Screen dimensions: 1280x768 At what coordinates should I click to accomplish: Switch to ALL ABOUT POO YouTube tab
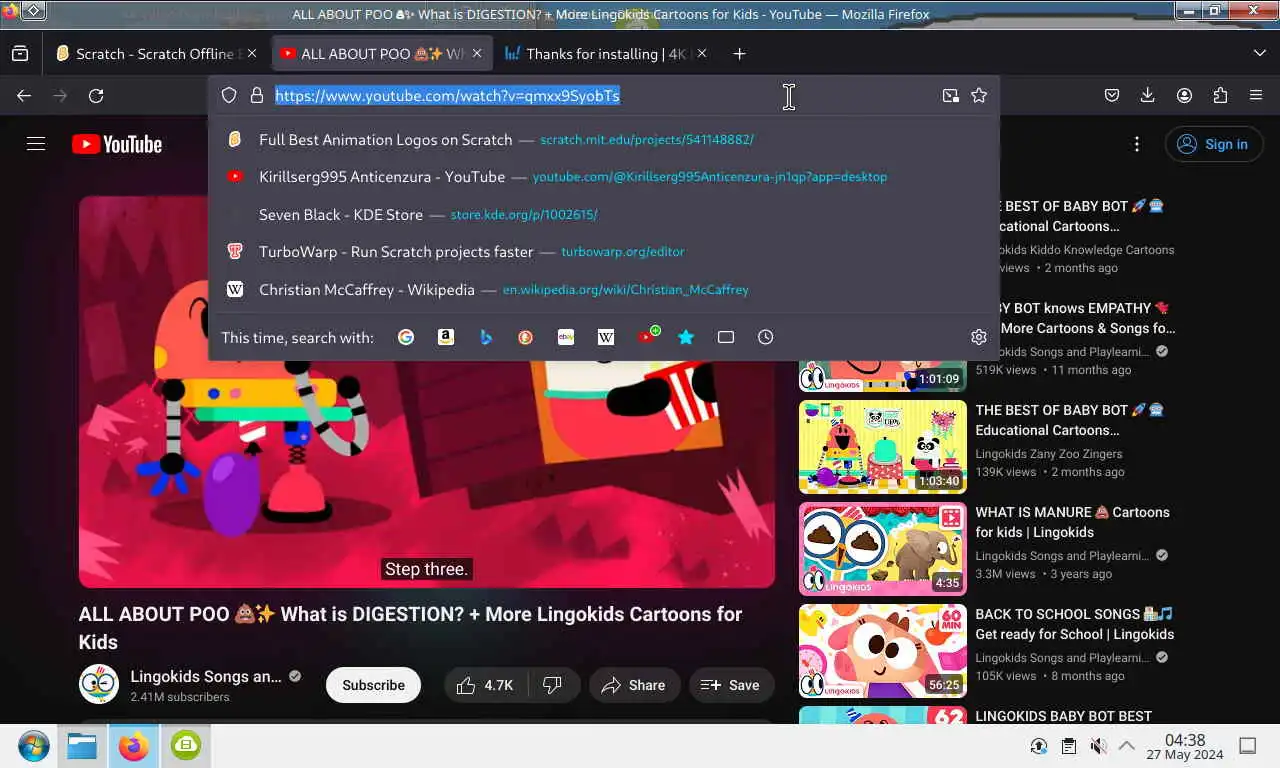380,53
